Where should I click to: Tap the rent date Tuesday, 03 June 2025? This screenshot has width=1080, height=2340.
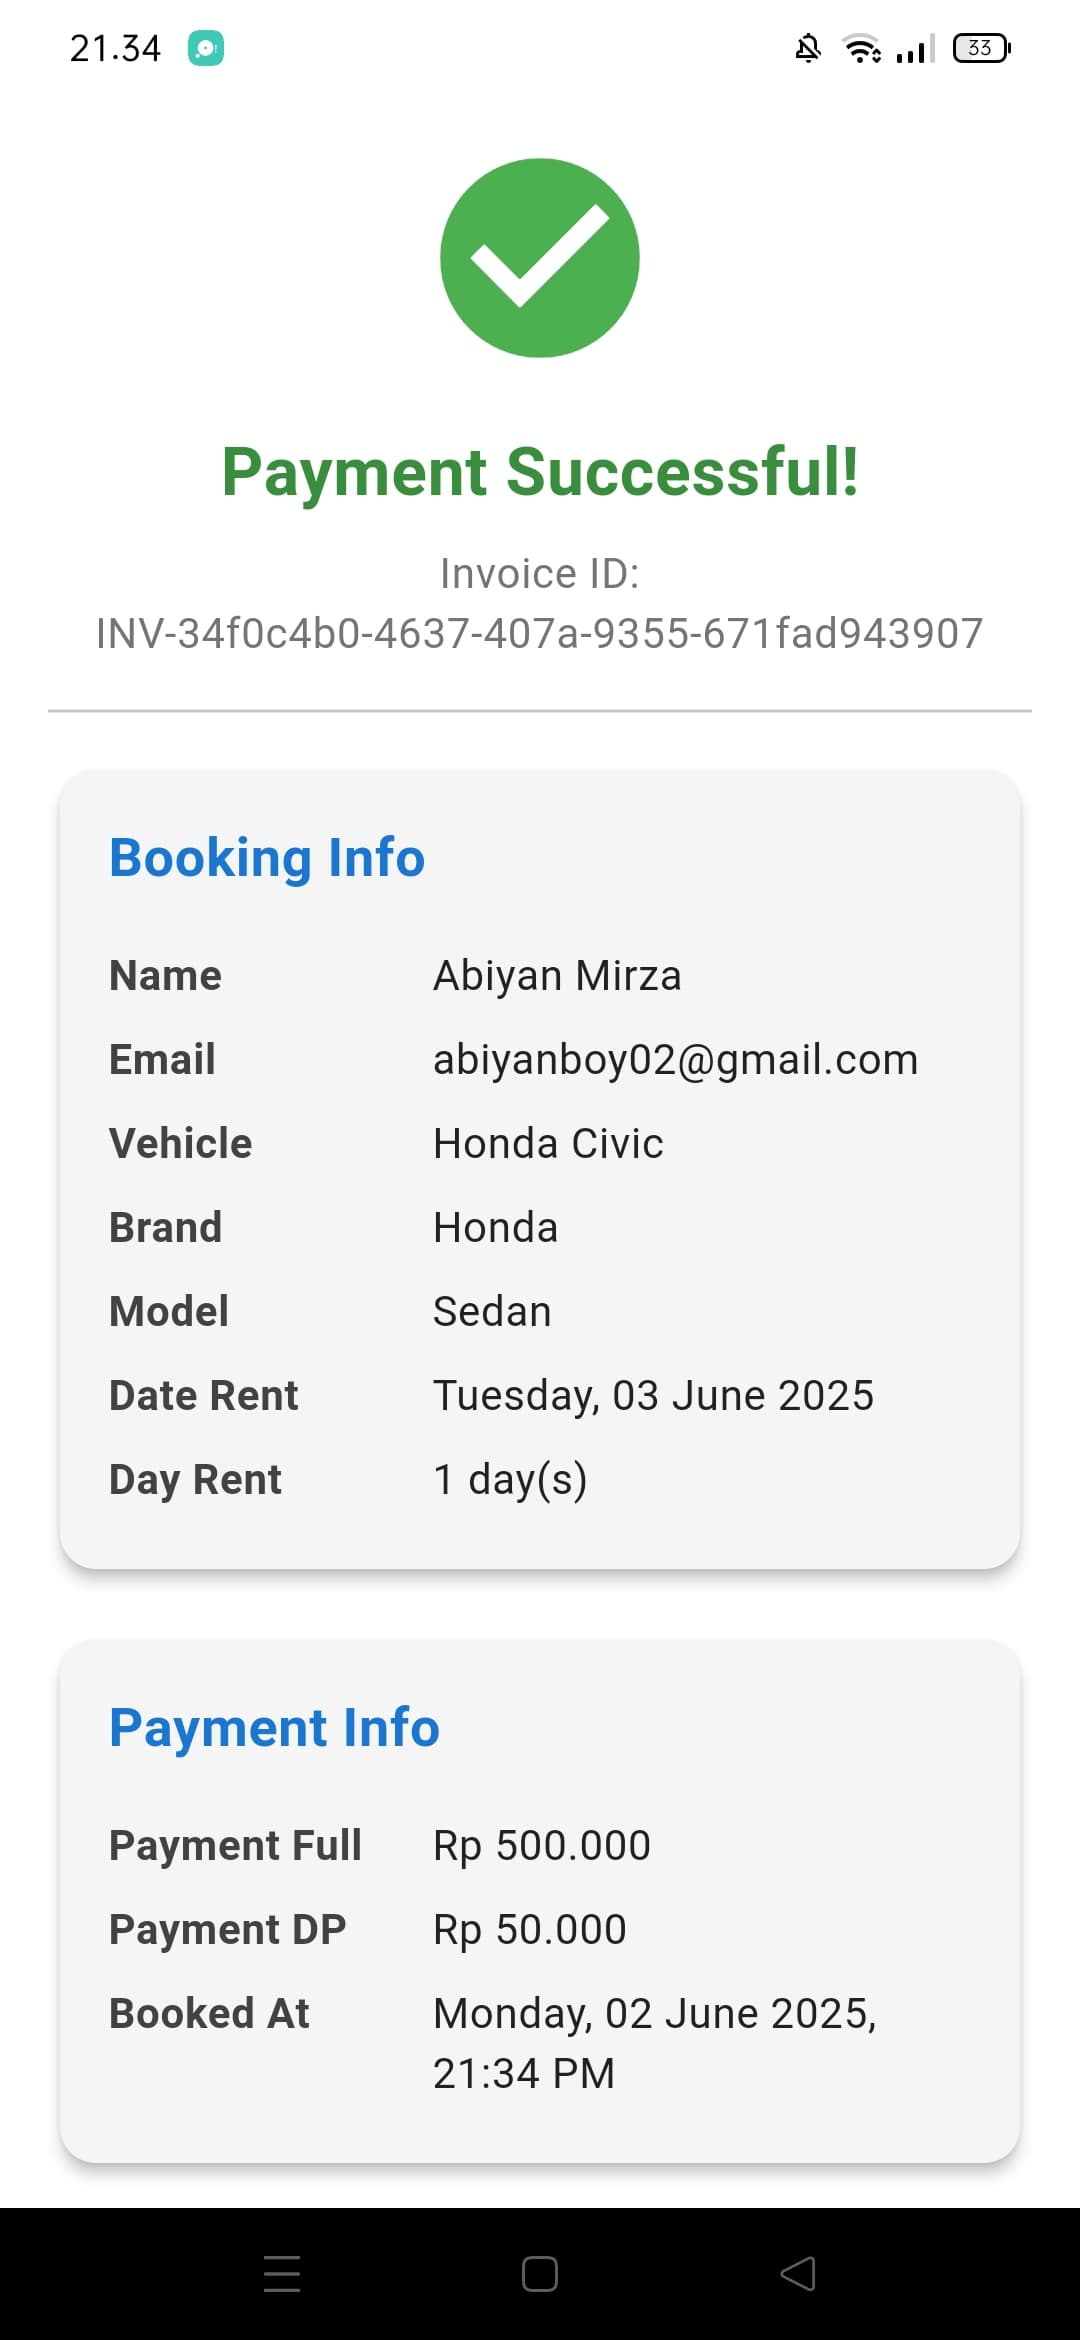653,1395
